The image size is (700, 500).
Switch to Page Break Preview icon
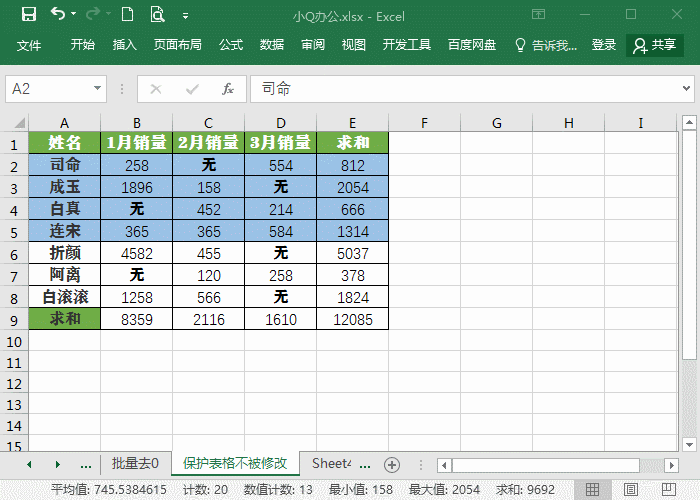(668, 489)
